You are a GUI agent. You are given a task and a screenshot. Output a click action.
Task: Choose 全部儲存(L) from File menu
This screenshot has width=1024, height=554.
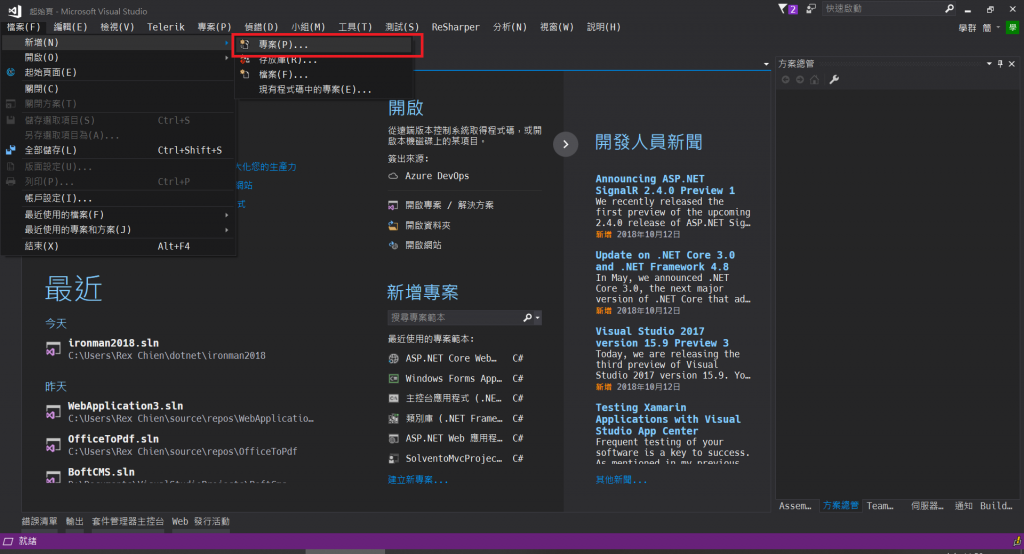[x=118, y=150]
